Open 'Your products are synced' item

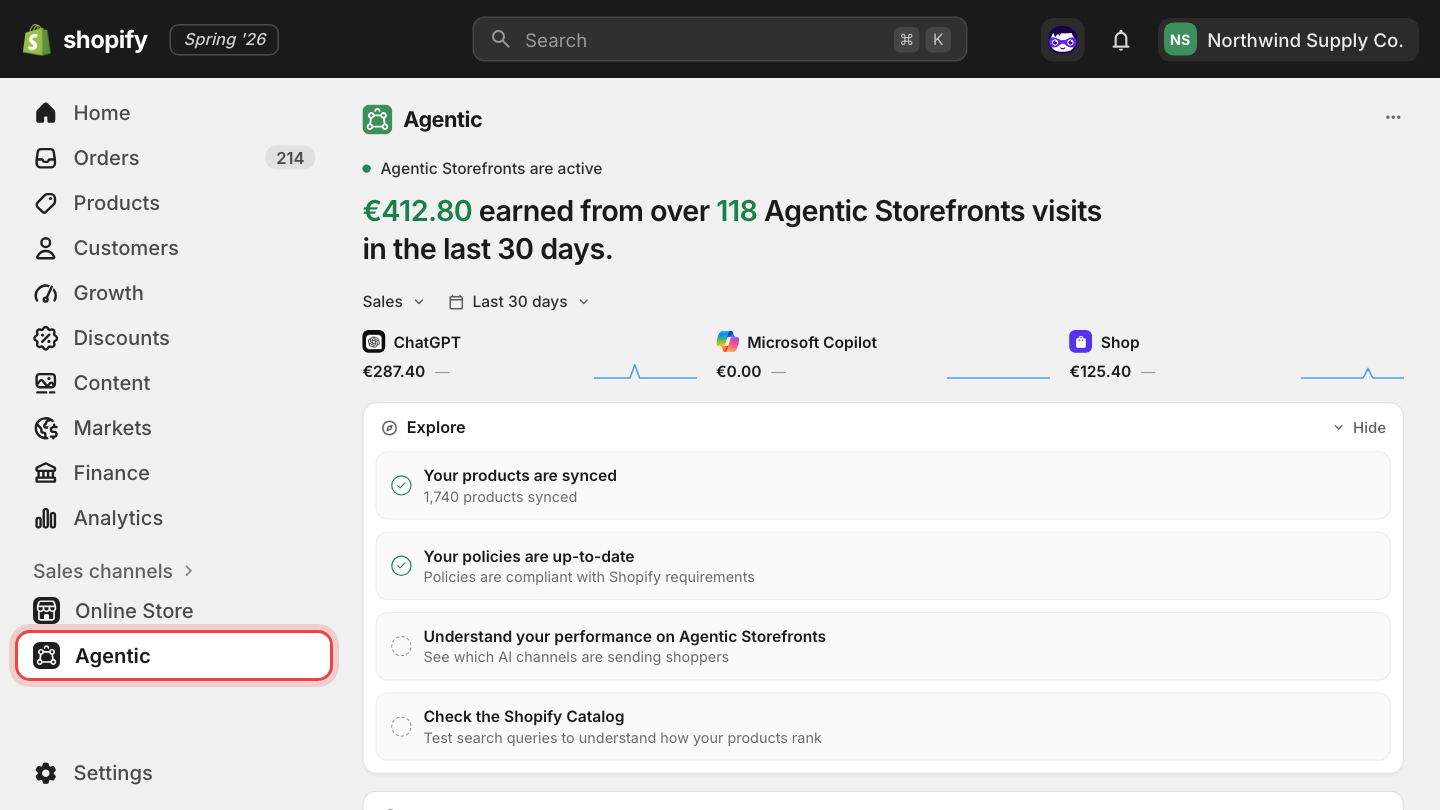[883, 485]
